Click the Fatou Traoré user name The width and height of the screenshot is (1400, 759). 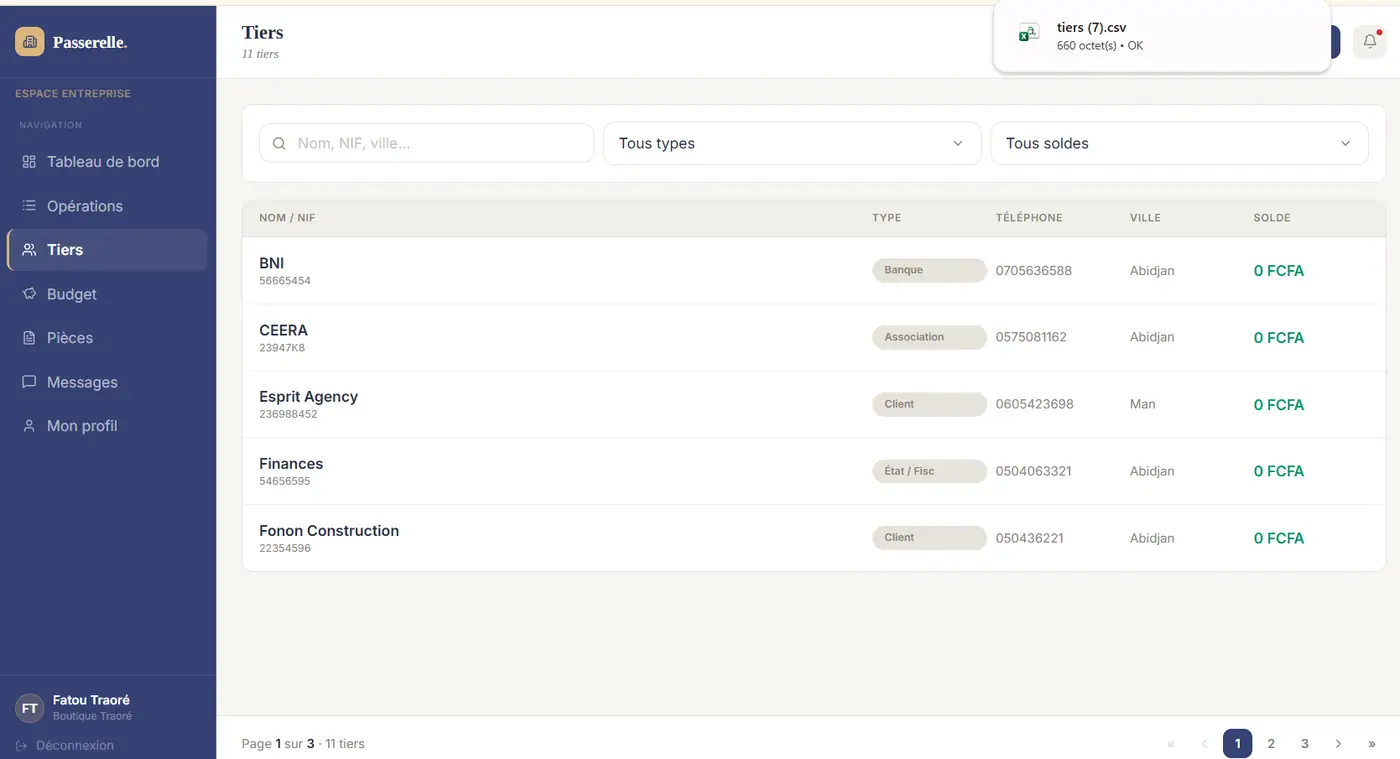(x=91, y=700)
